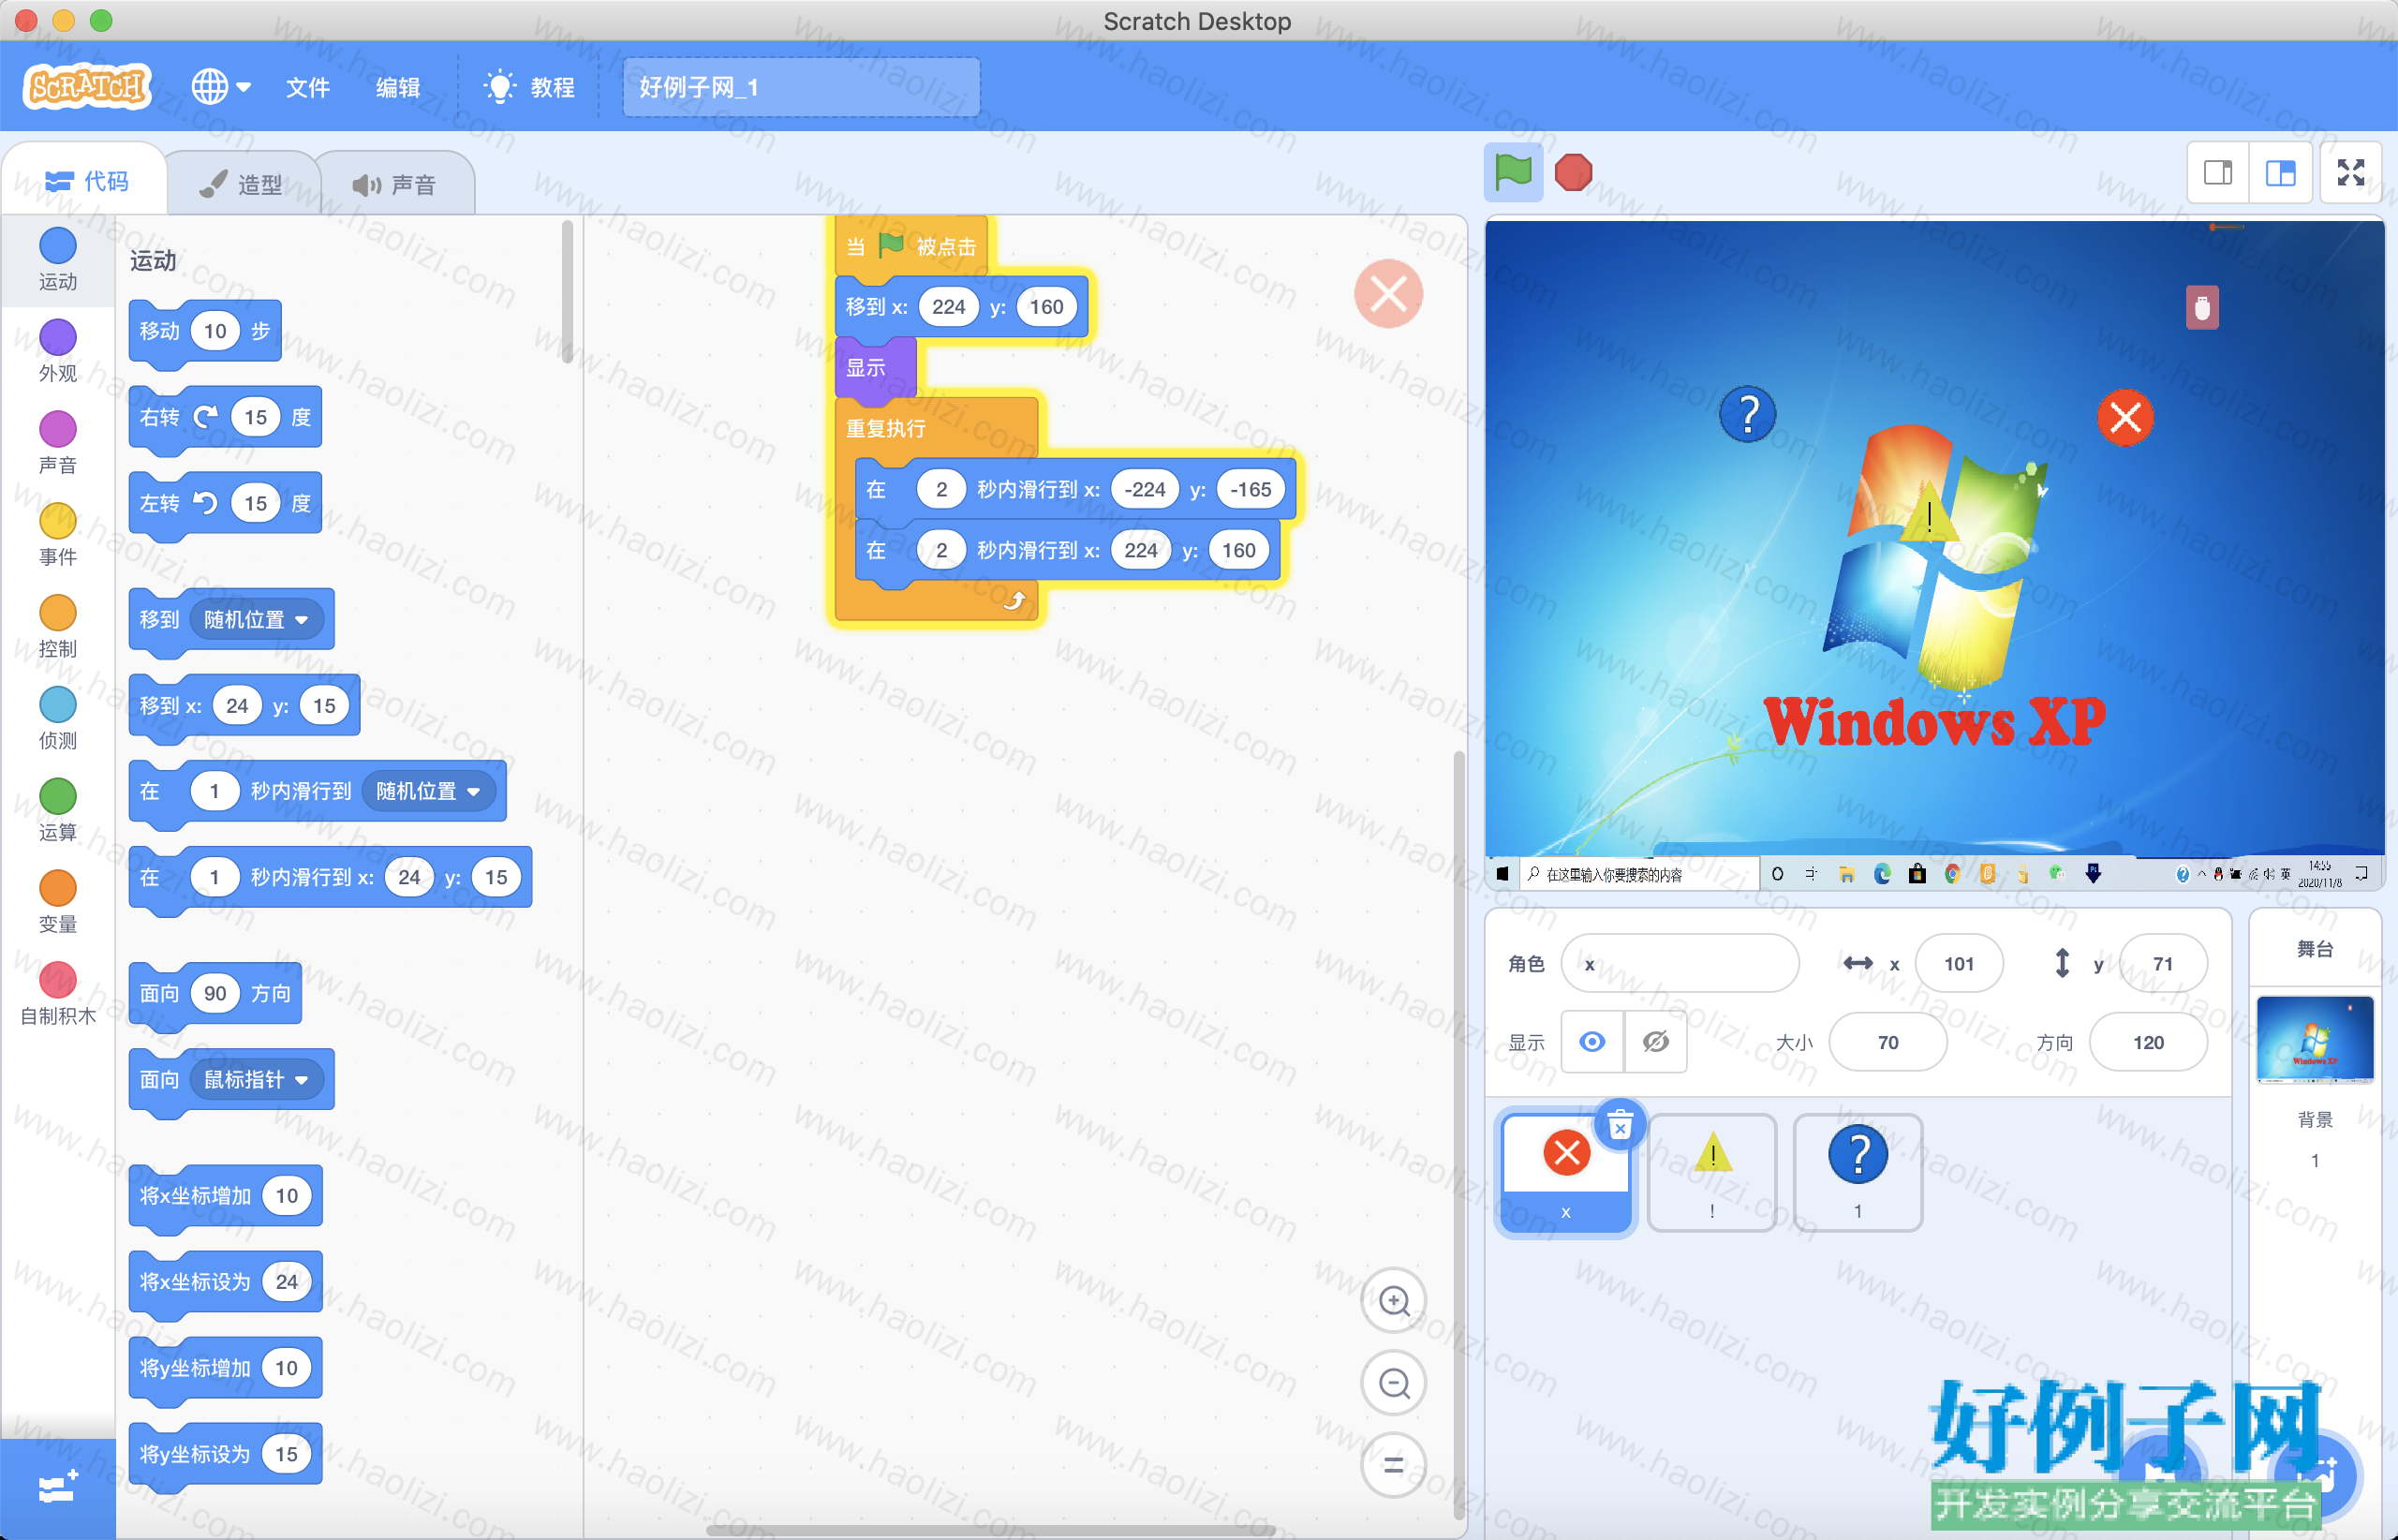Switch to small stage layout
The image size is (2398, 1540).
click(2218, 173)
